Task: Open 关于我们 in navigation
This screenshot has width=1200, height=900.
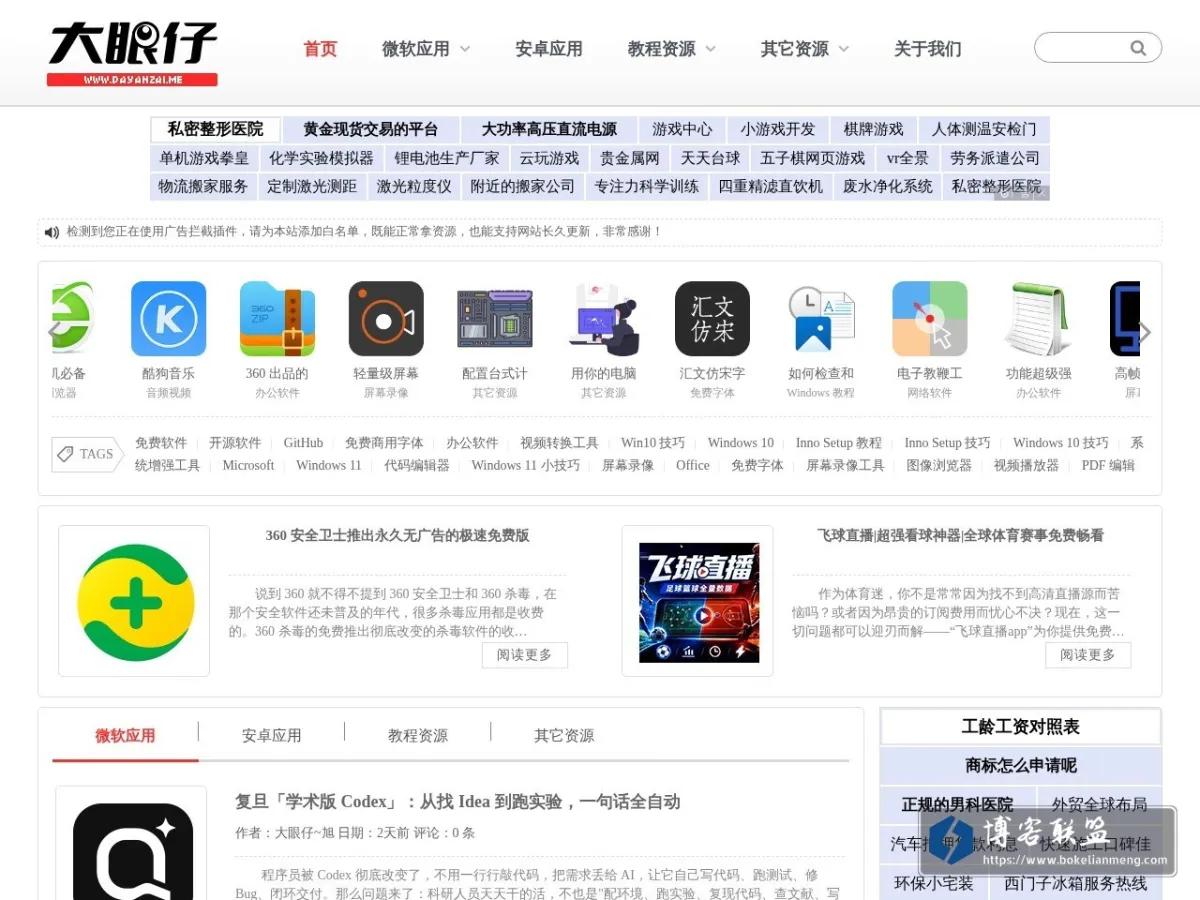Action: (928, 49)
